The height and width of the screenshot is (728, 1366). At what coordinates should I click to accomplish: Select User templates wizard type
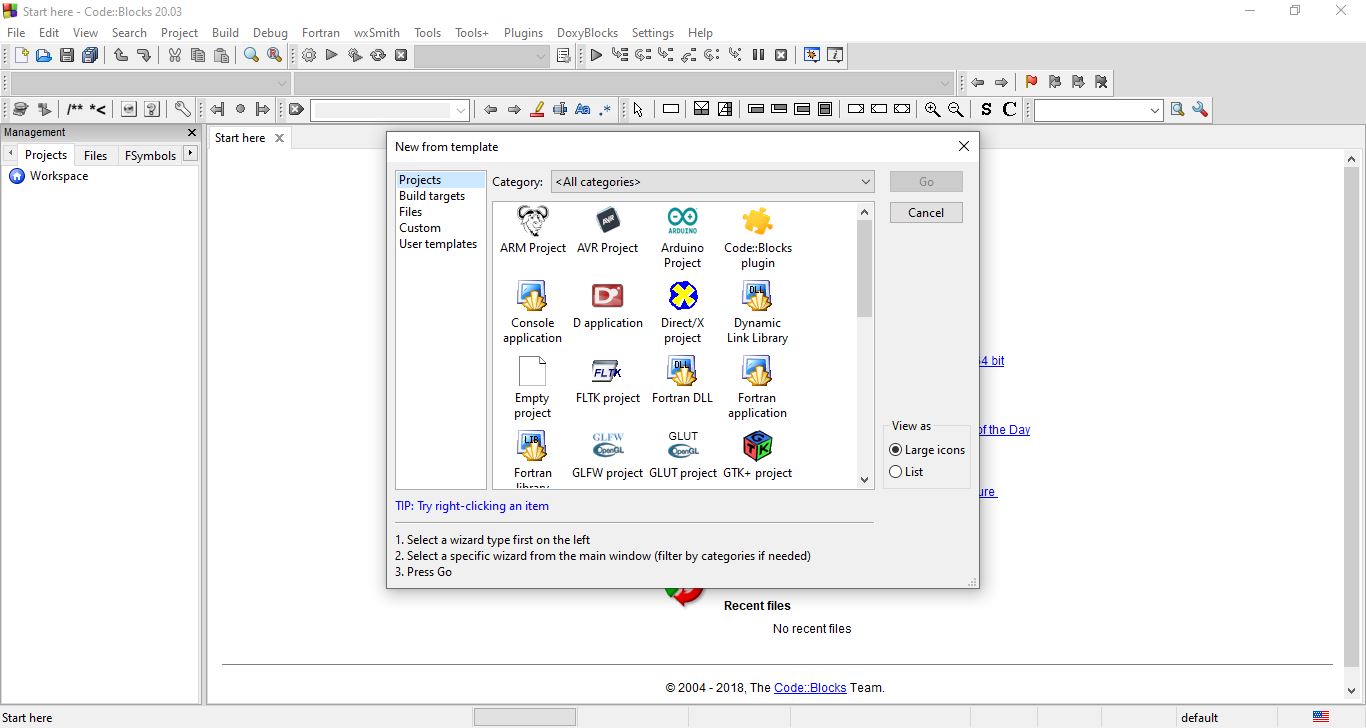(438, 244)
